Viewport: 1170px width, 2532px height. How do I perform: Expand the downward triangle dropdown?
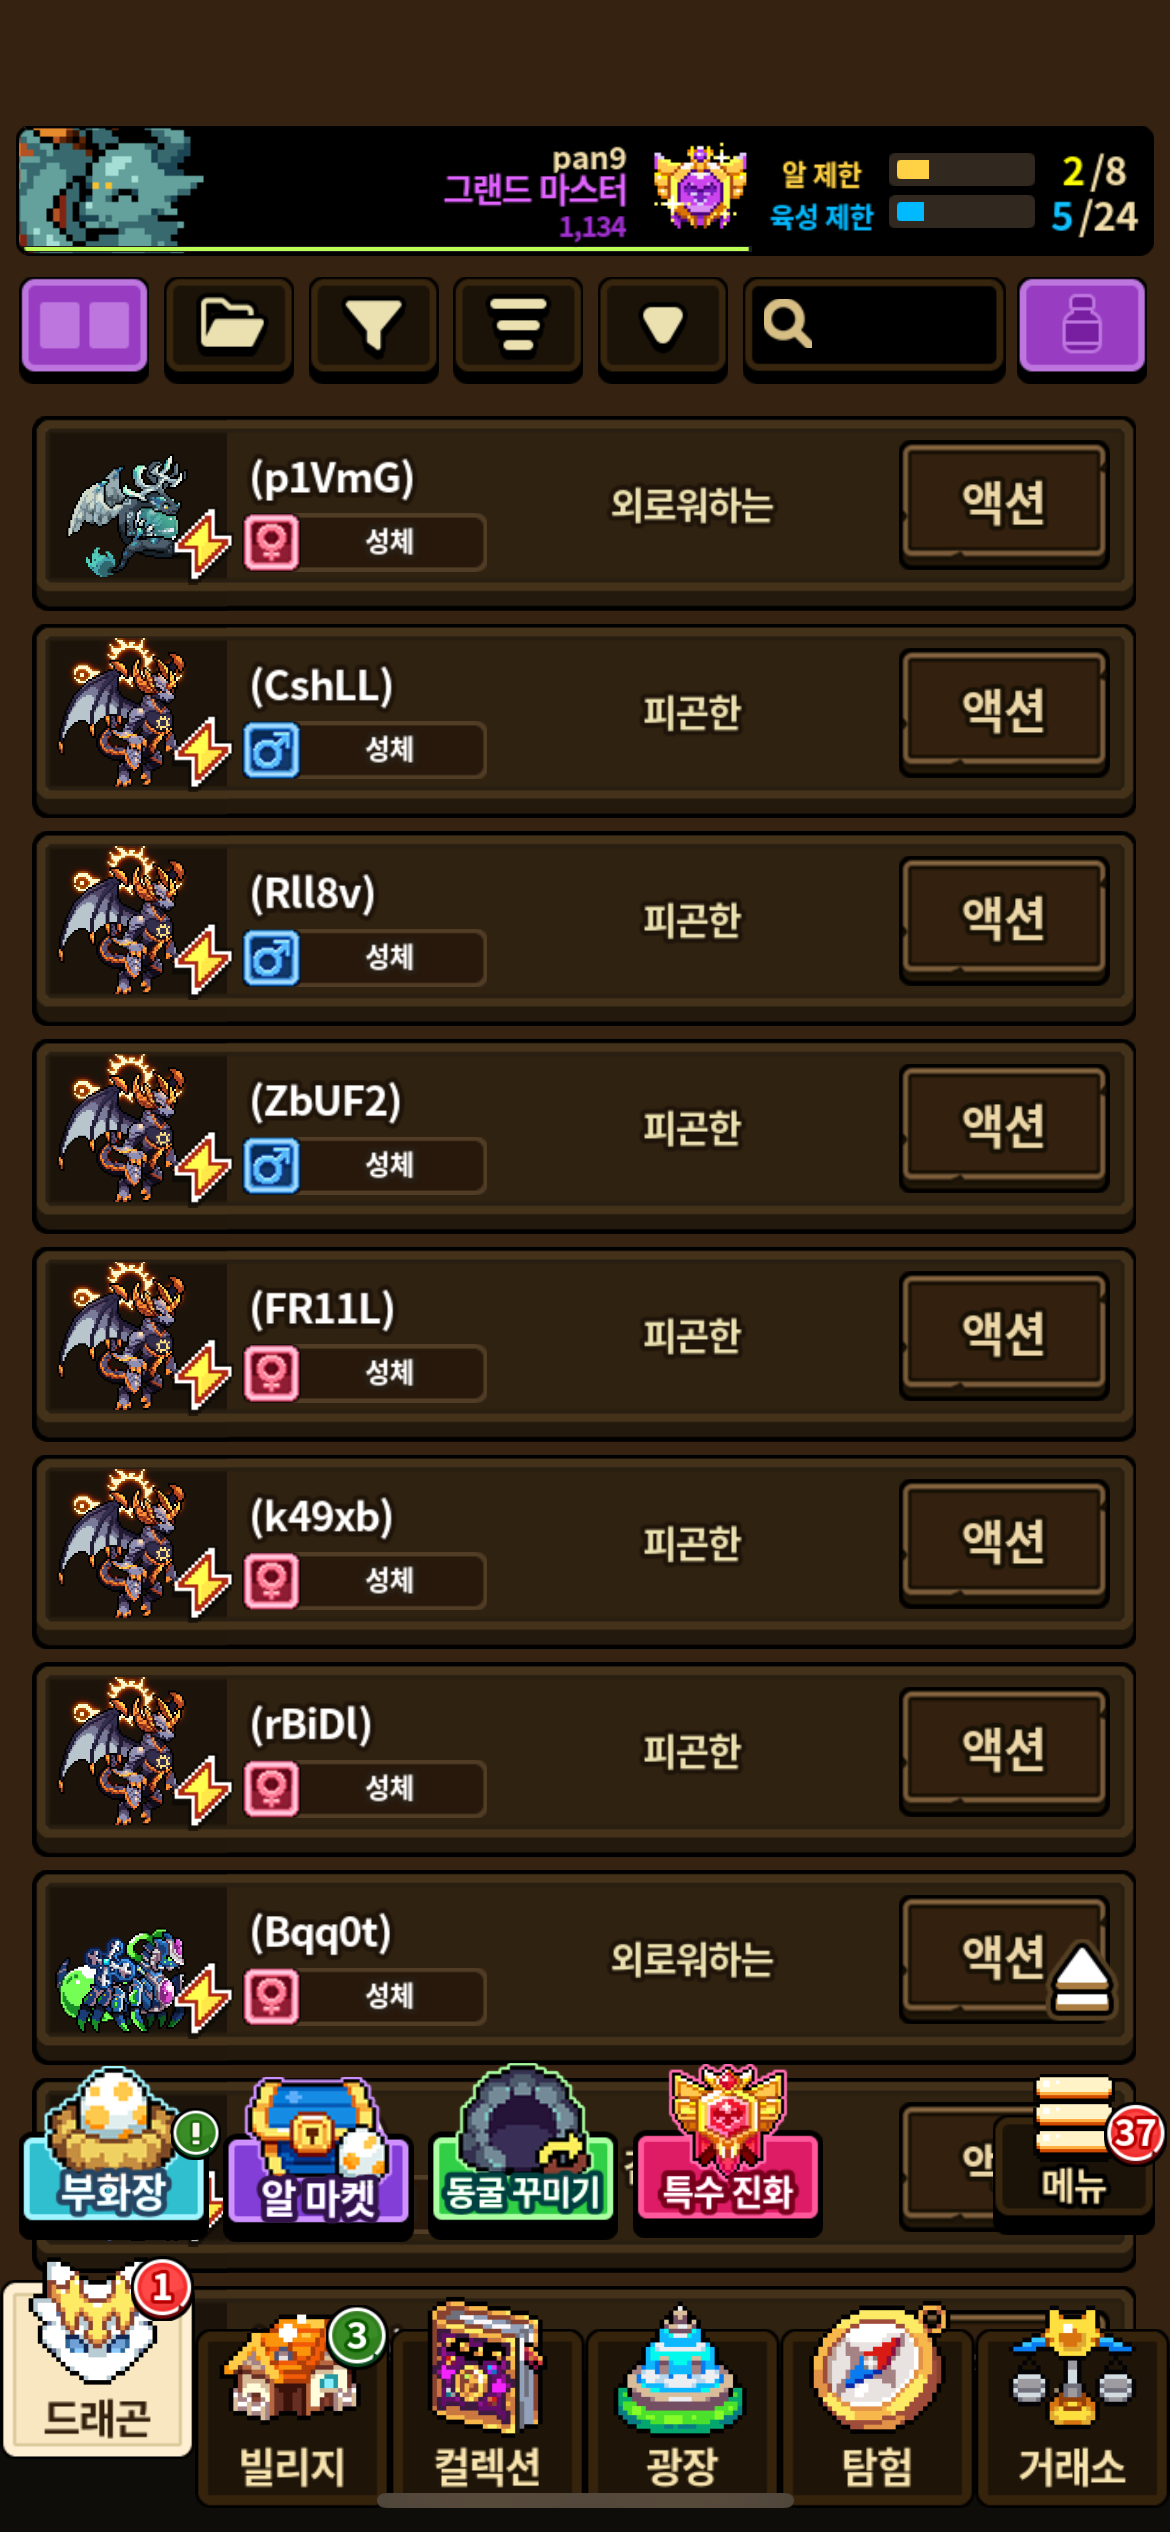[662, 327]
